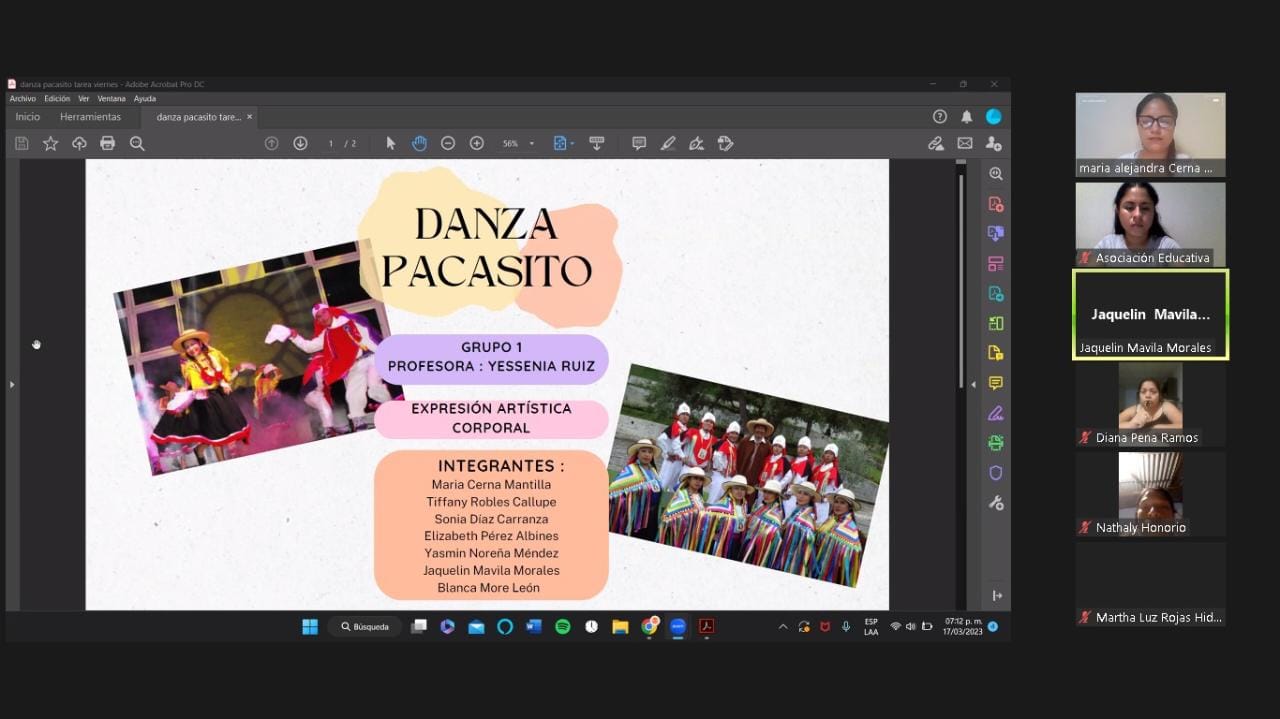This screenshot has height=719, width=1280.
Task: Click the Save file icon in Acrobat toolbar
Action: point(22,143)
